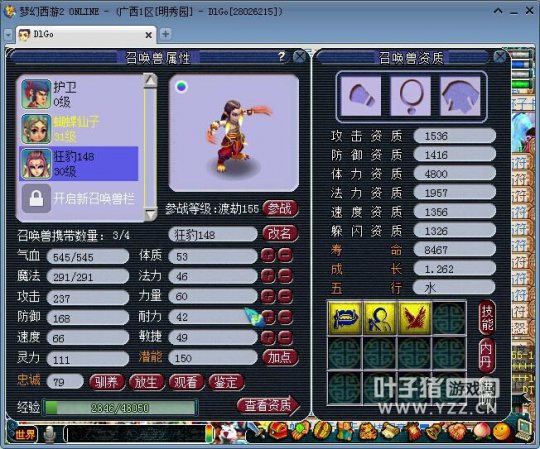Open the peach icon in bottom toolbar
This screenshot has height=449, width=540.
(480, 431)
